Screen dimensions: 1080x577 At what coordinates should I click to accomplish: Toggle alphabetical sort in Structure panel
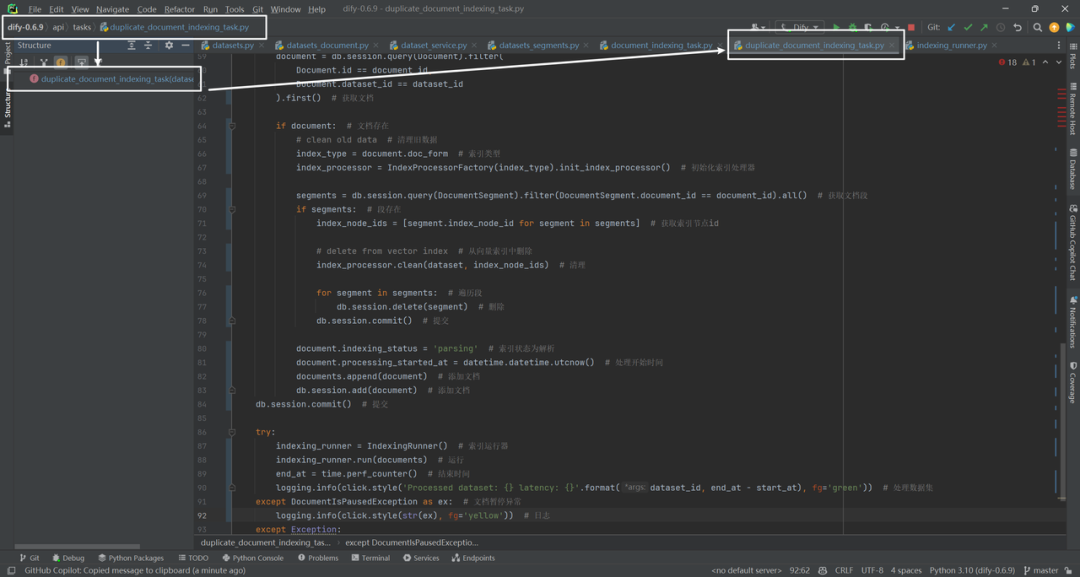(24, 63)
